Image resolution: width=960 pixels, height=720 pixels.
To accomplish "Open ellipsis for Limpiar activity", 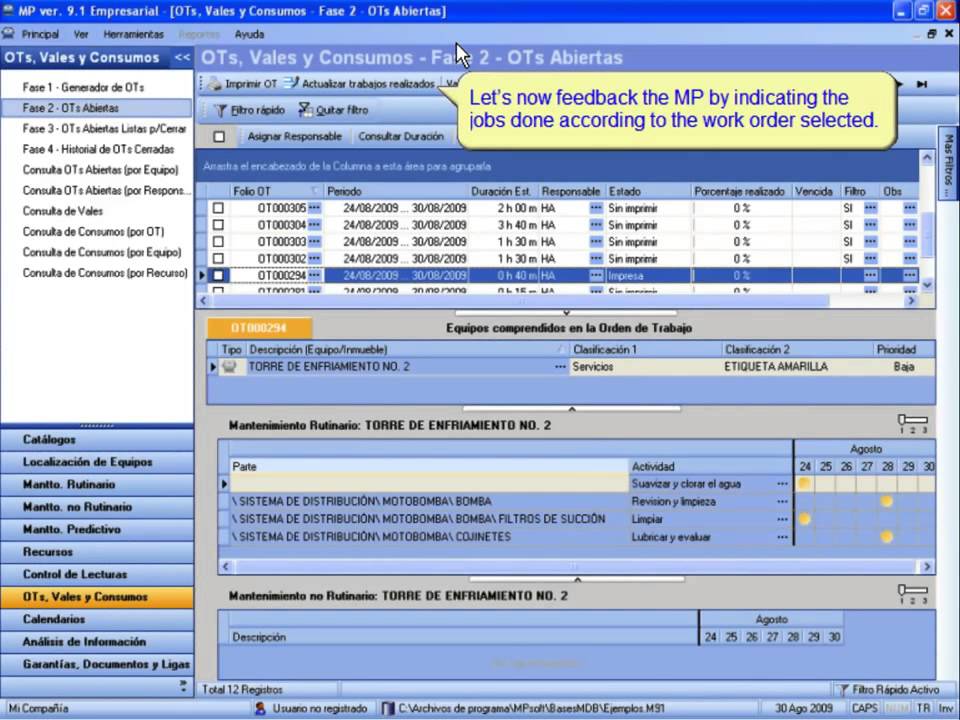I will [782, 519].
